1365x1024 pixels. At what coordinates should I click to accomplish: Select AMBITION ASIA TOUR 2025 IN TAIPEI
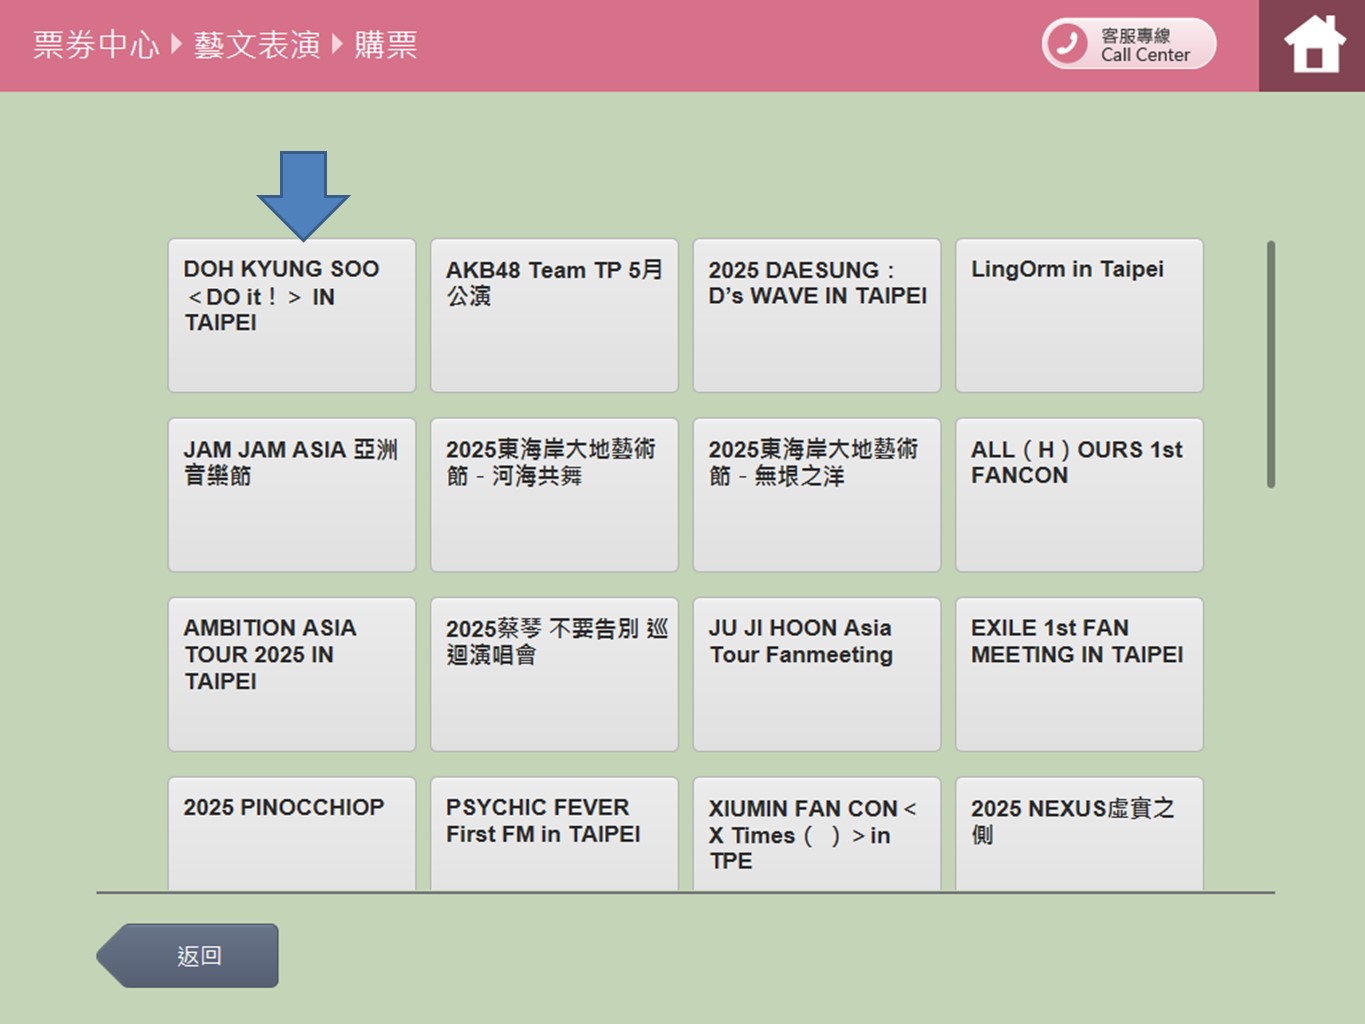292,674
